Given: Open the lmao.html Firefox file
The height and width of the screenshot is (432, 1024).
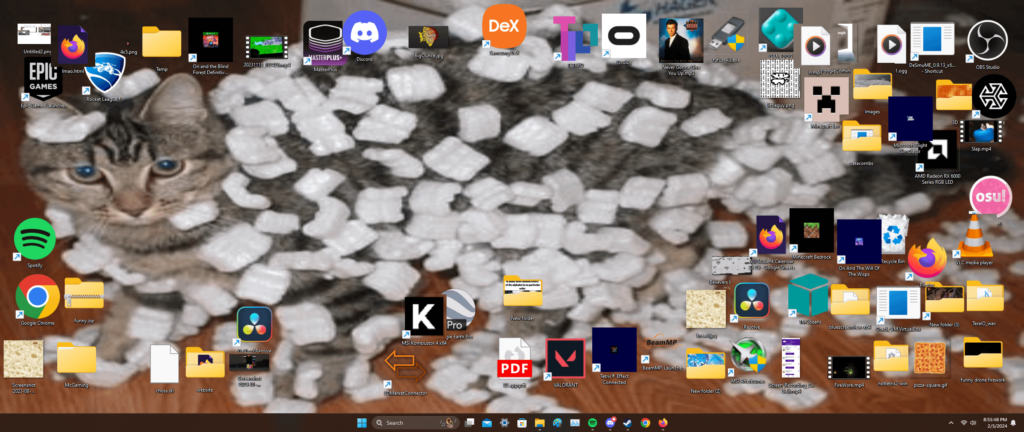Looking at the screenshot, I should click(x=73, y=46).
